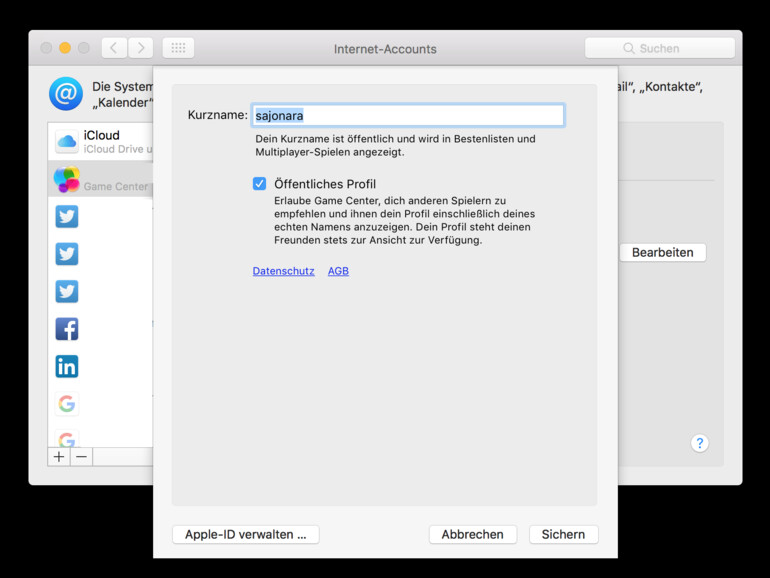Click the search magnifier icon

tap(629, 48)
